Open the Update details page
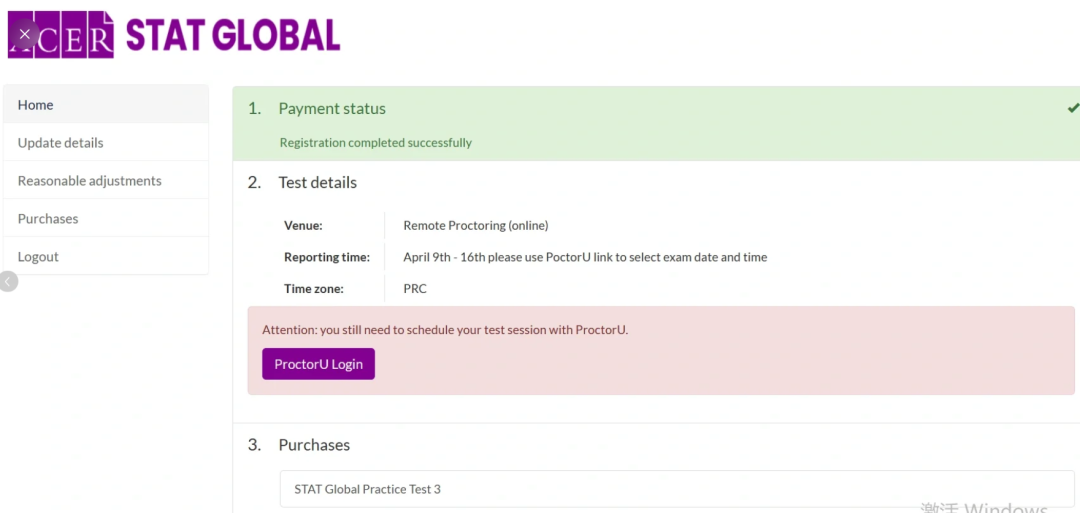1080x513 pixels. [x=106, y=143]
